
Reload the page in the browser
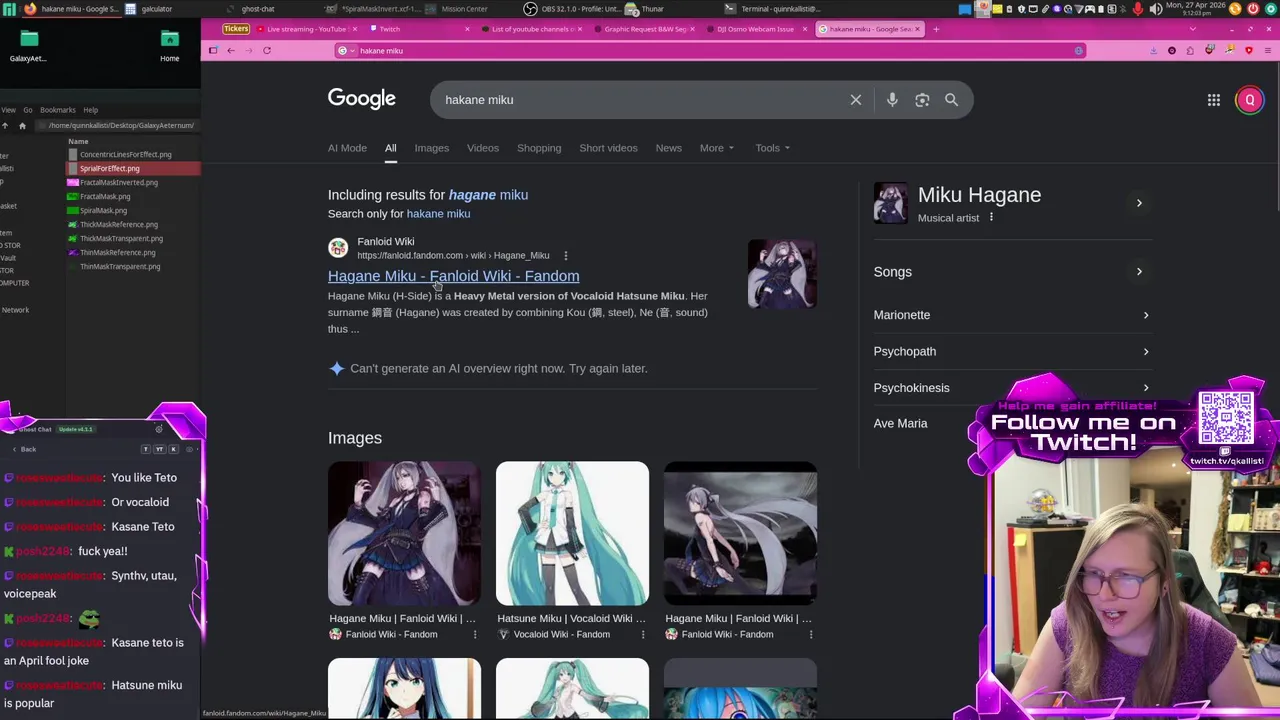click(267, 50)
